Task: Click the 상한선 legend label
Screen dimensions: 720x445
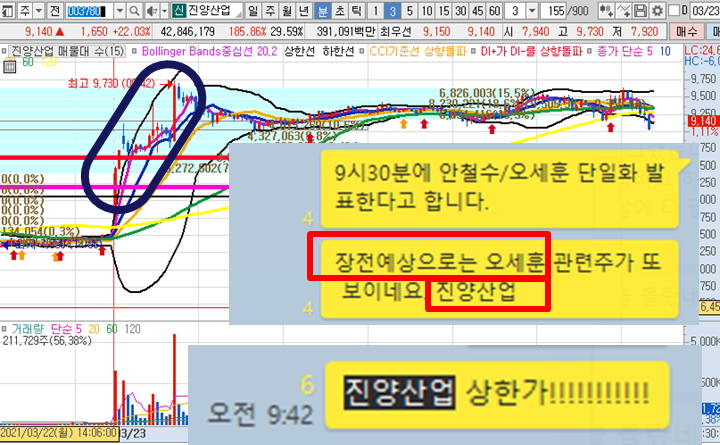Action: [299, 51]
